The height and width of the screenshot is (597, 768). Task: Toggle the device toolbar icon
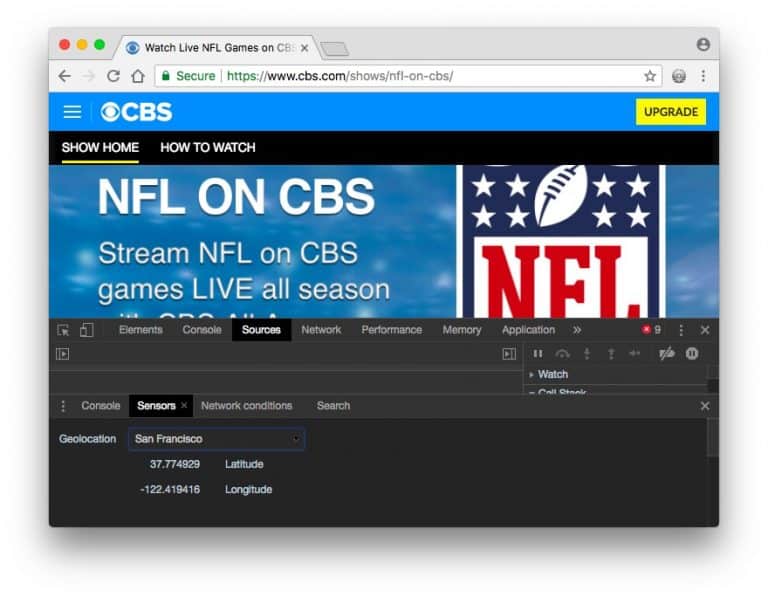coord(86,330)
